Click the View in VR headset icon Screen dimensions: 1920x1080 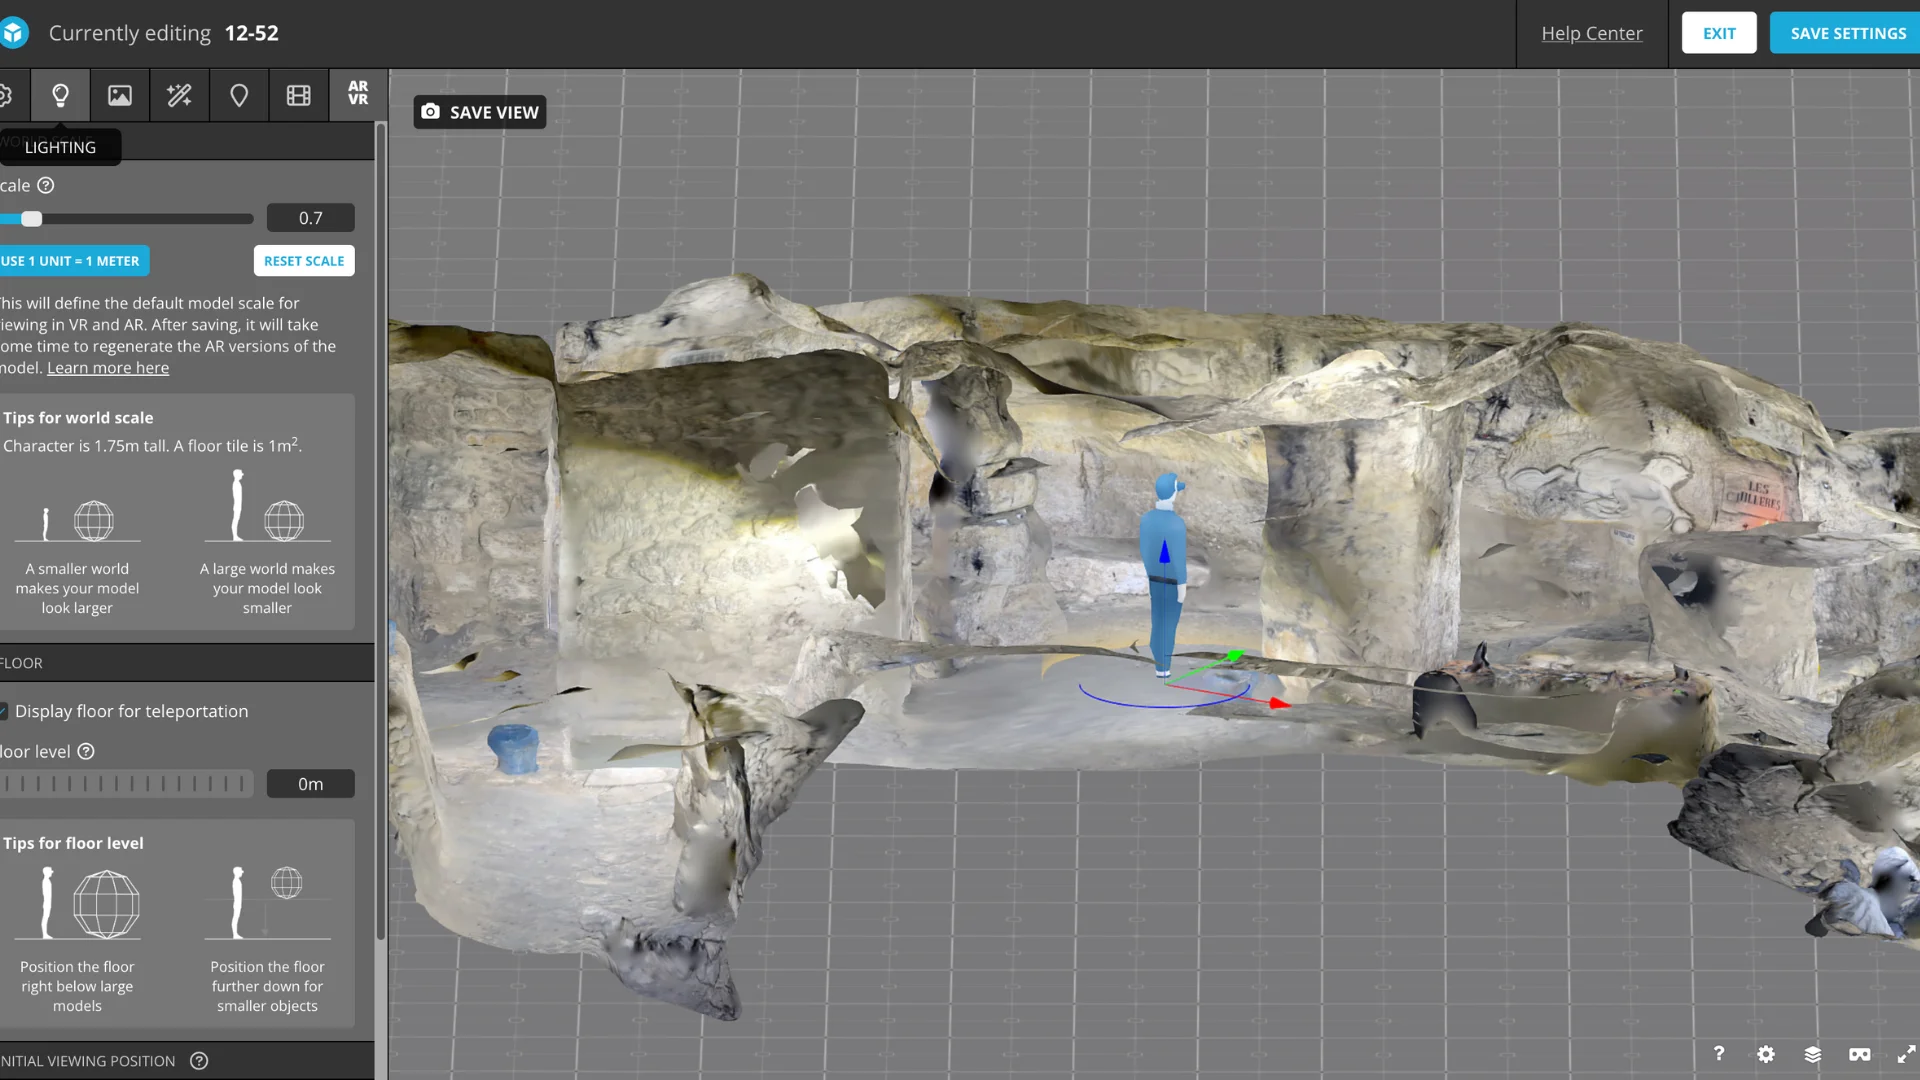(x=1860, y=1054)
